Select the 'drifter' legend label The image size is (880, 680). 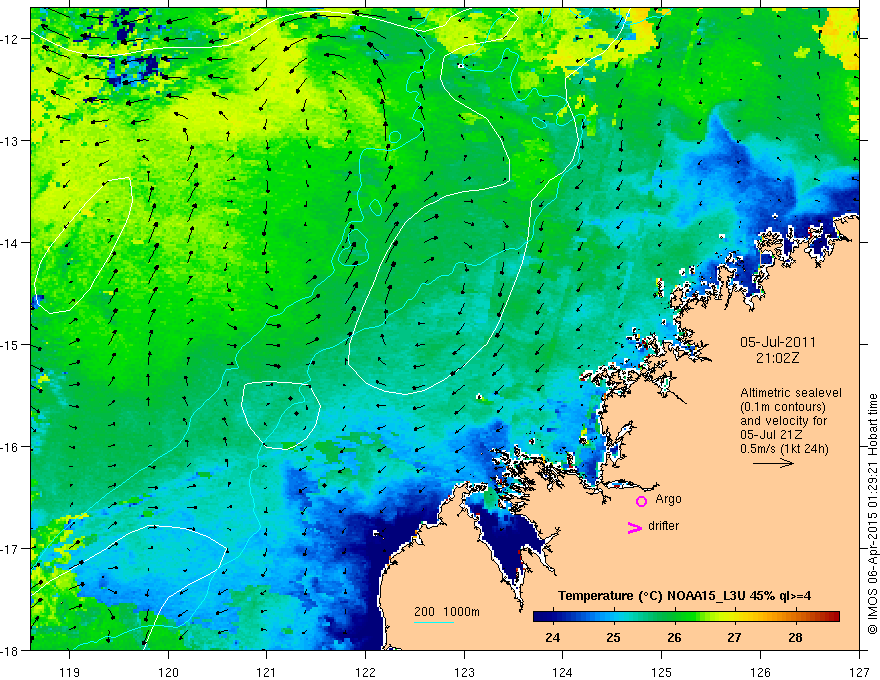point(663,526)
